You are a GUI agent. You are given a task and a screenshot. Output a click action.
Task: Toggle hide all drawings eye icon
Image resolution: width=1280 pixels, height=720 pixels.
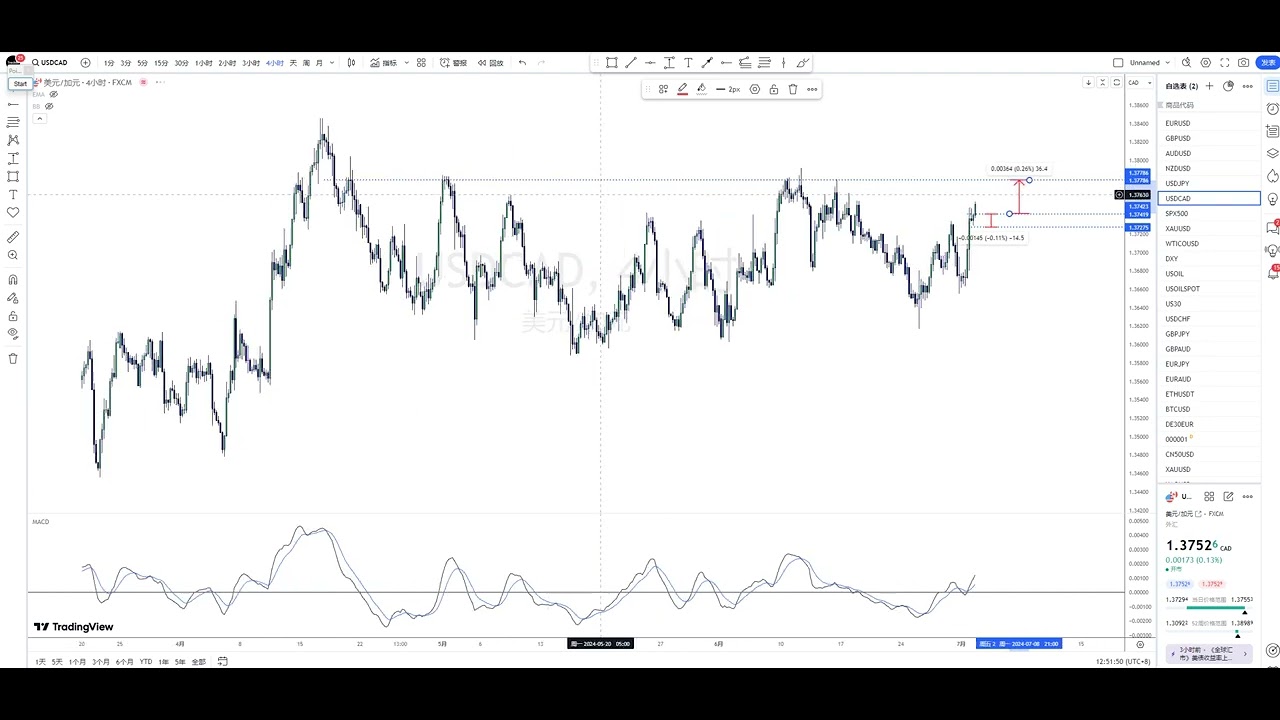click(13, 334)
